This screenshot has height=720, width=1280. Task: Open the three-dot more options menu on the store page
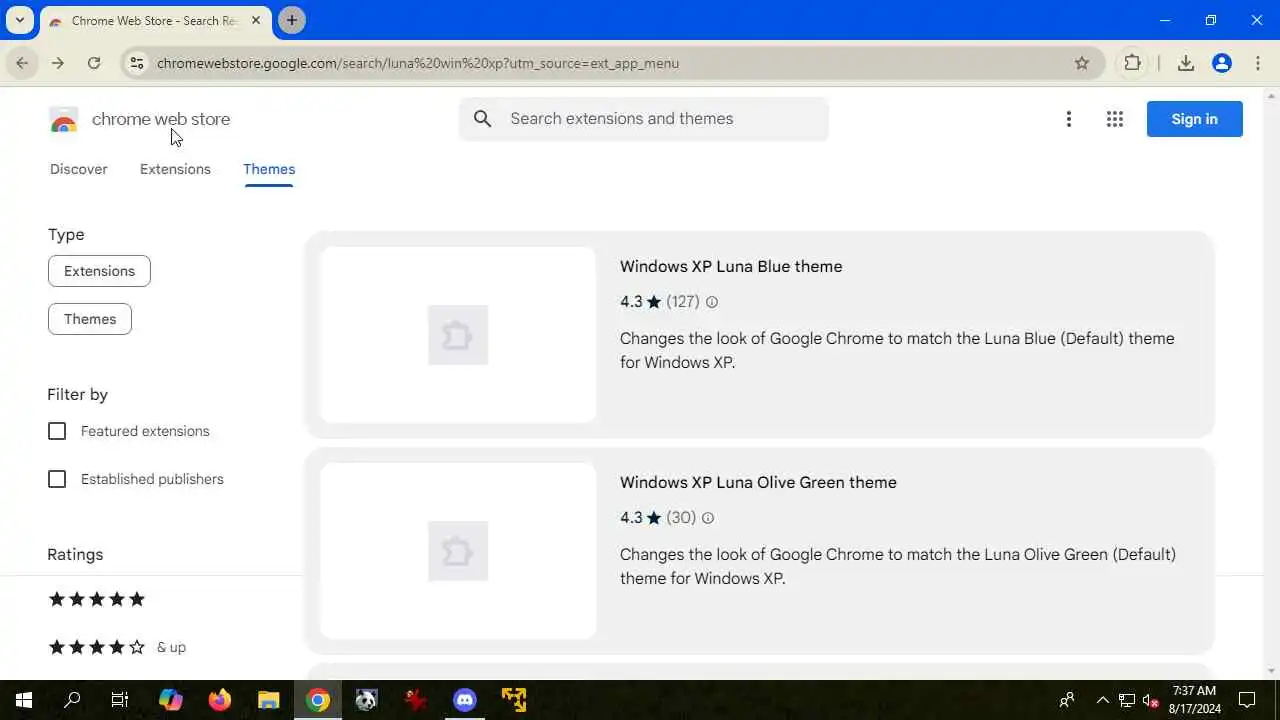pos(1069,119)
